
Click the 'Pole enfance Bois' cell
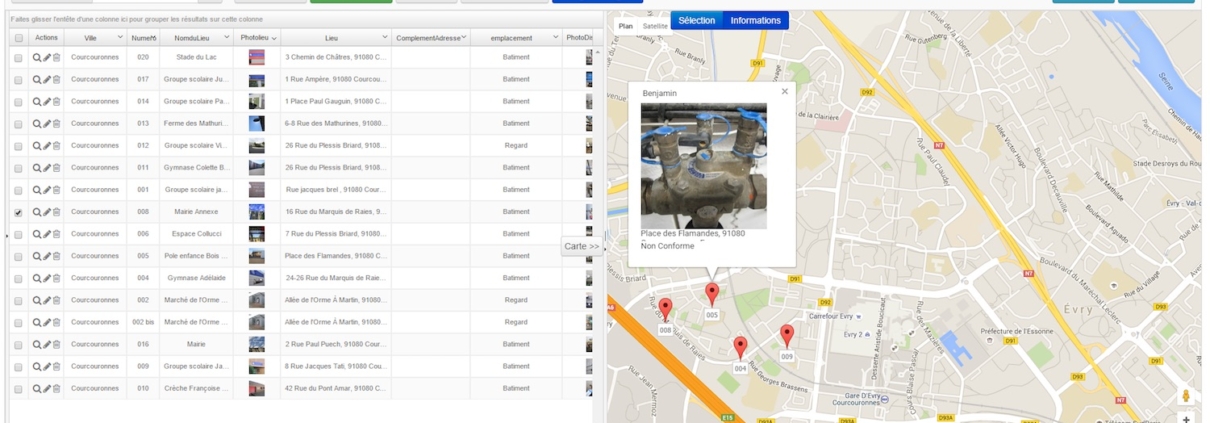197,256
